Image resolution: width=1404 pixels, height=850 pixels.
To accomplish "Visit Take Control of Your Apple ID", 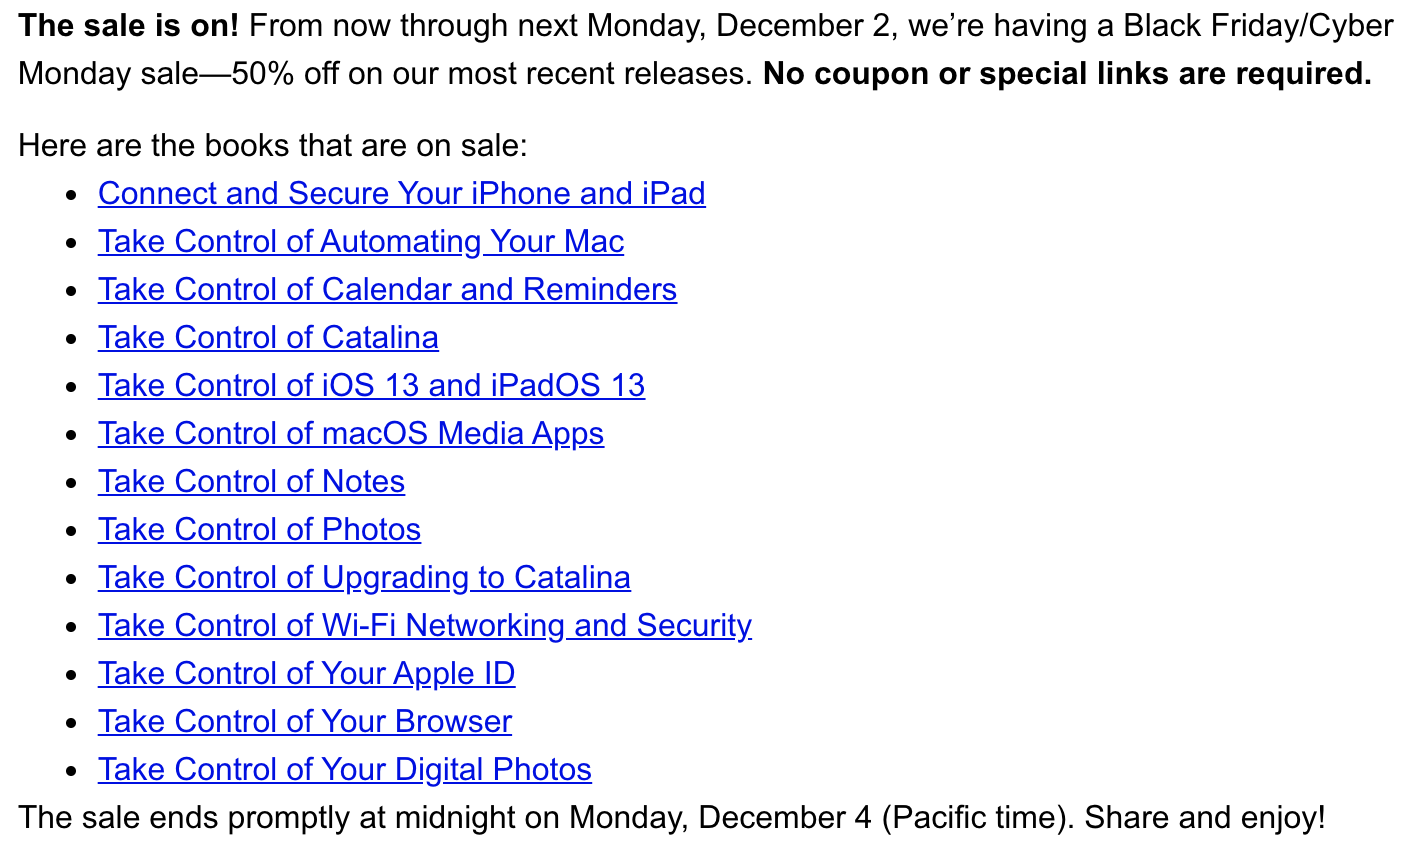I will pyautogui.click(x=306, y=673).
